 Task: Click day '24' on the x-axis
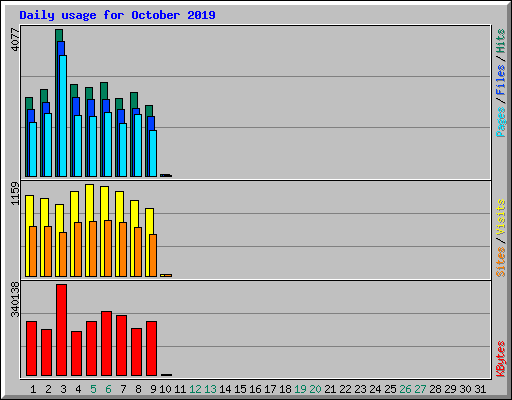(x=375, y=389)
